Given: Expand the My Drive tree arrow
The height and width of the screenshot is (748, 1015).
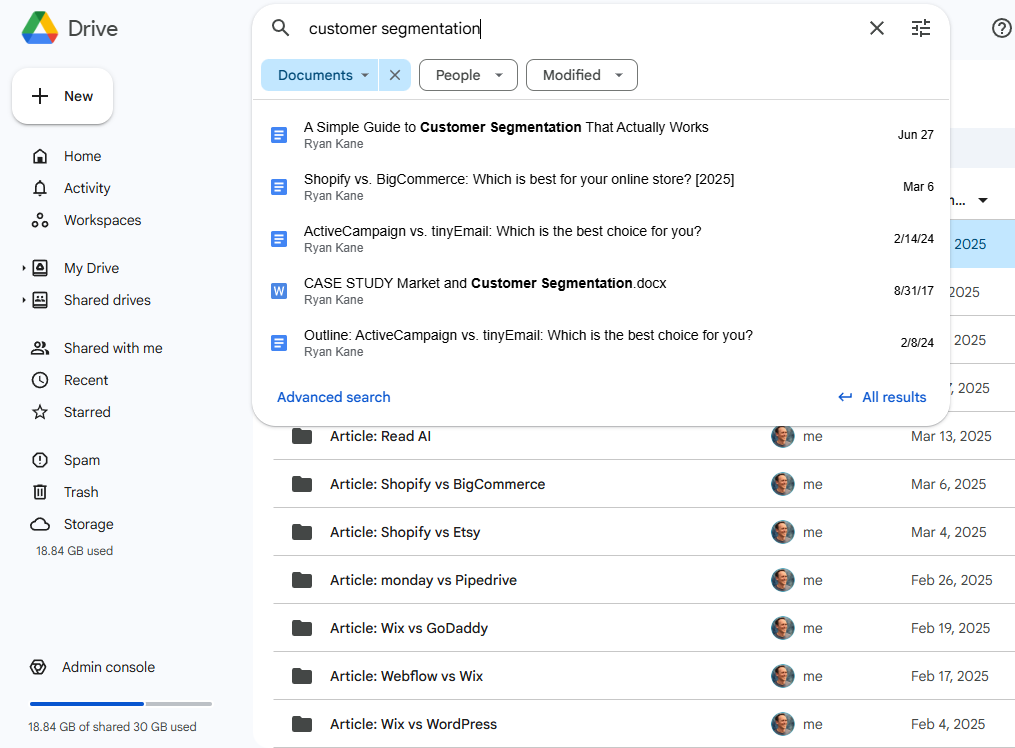Looking at the screenshot, I should point(24,268).
